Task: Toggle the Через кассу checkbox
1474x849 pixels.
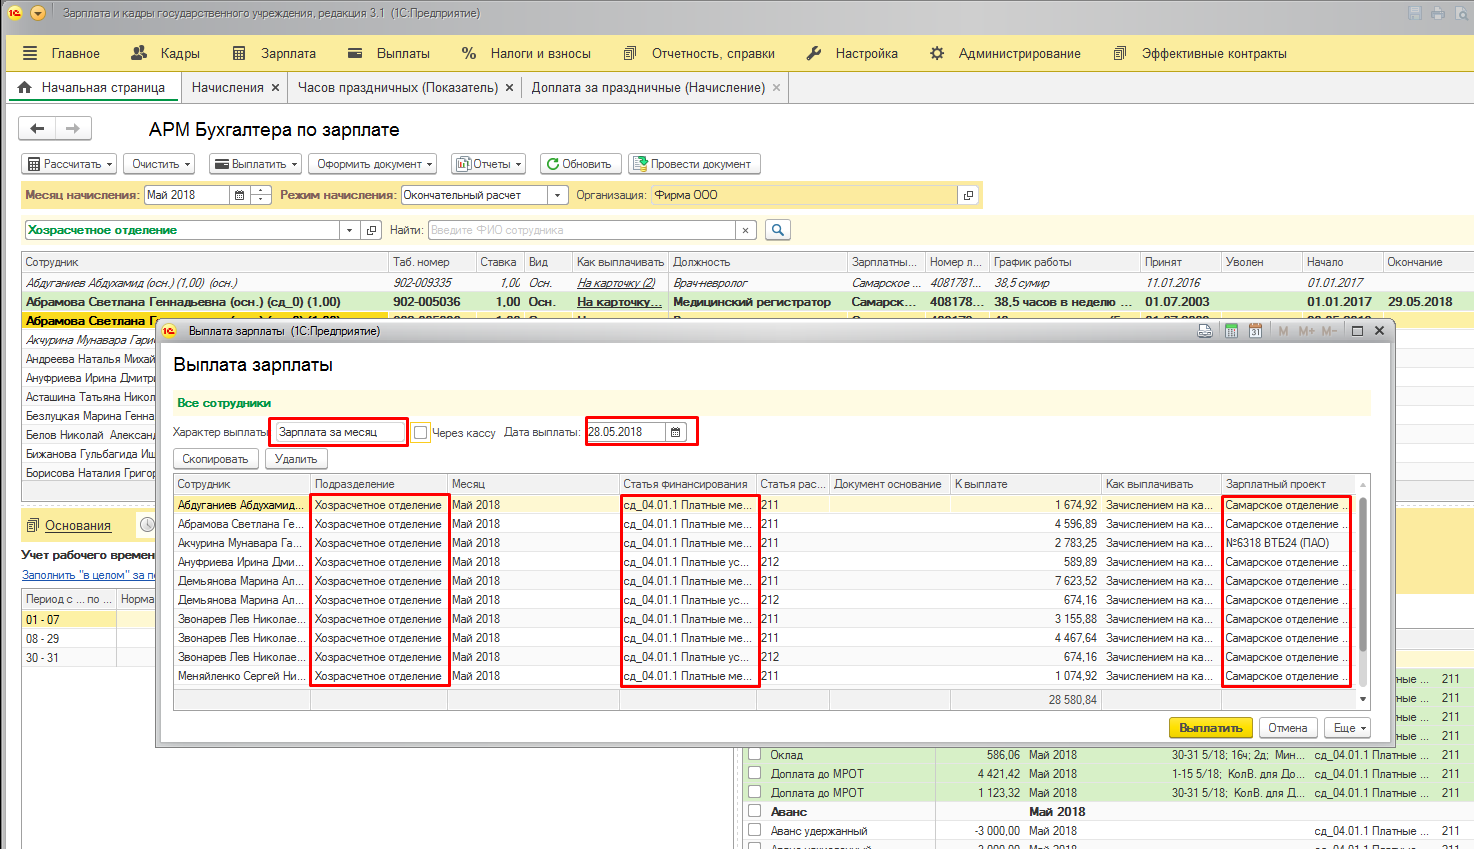Action: (421, 432)
